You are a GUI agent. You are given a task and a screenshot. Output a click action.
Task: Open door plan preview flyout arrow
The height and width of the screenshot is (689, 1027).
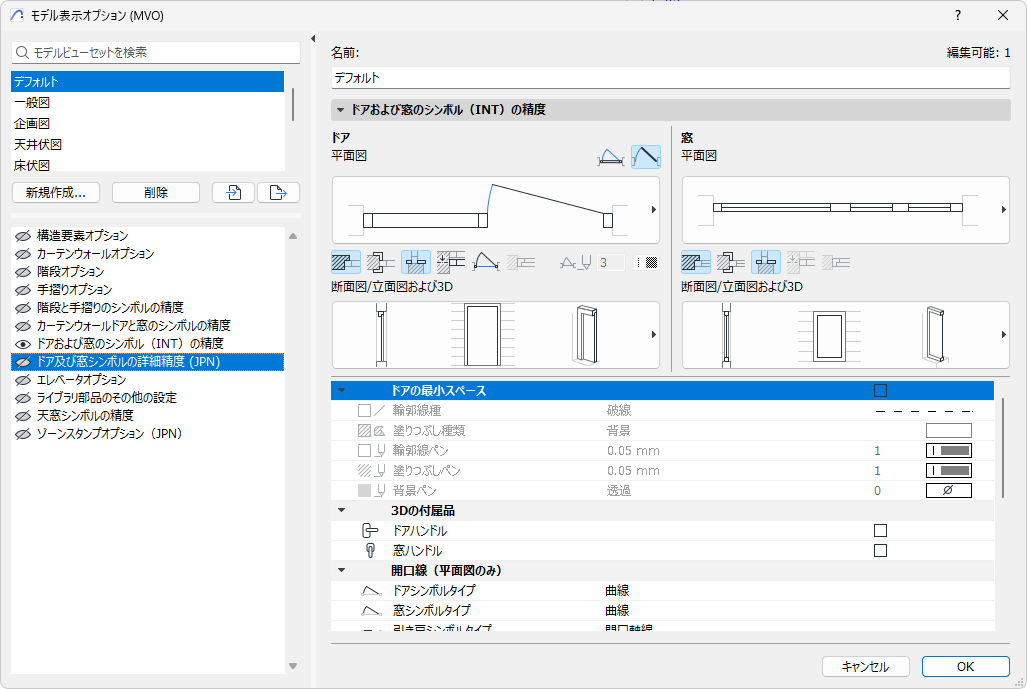pos(653,210)
